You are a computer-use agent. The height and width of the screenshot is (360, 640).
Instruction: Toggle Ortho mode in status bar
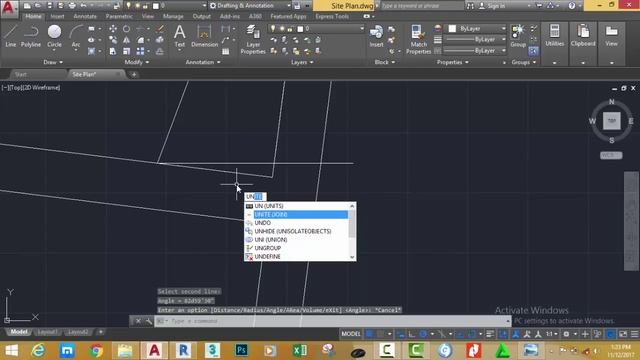pos(411,334)
